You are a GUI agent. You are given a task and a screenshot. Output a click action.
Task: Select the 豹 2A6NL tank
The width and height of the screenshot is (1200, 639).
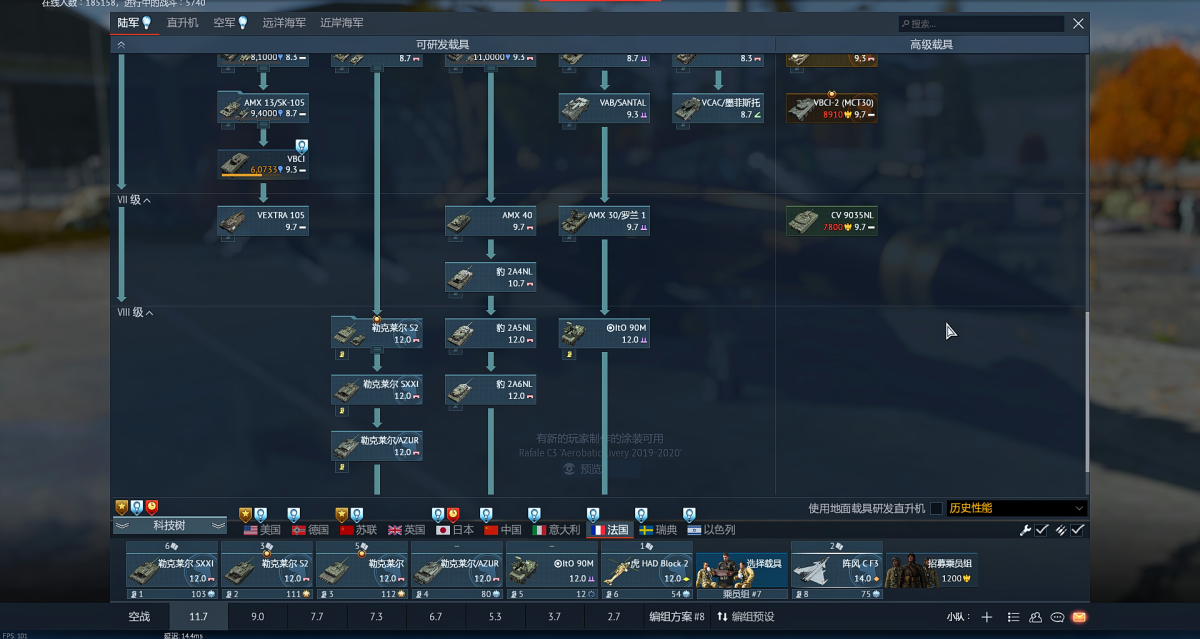pos(490,390)
